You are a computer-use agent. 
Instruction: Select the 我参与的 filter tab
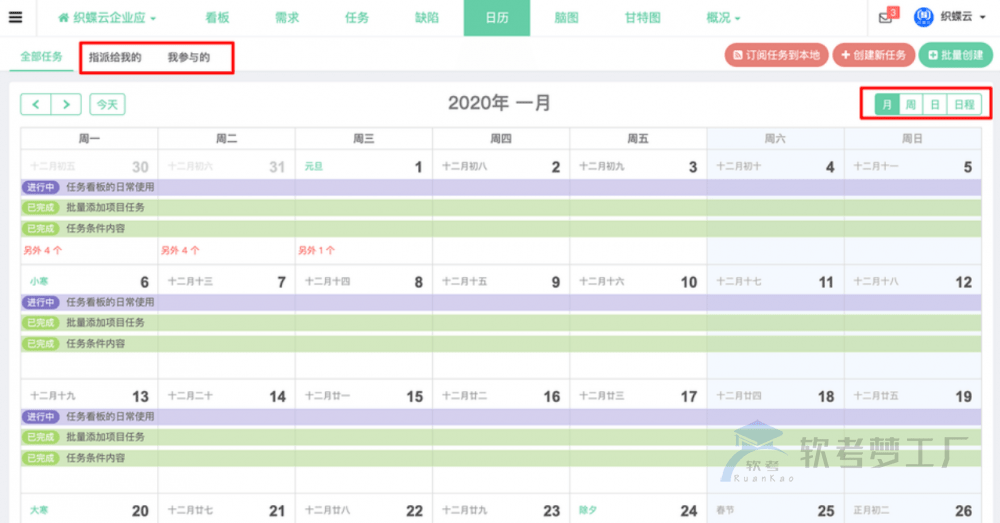click(x=189, y=57)
